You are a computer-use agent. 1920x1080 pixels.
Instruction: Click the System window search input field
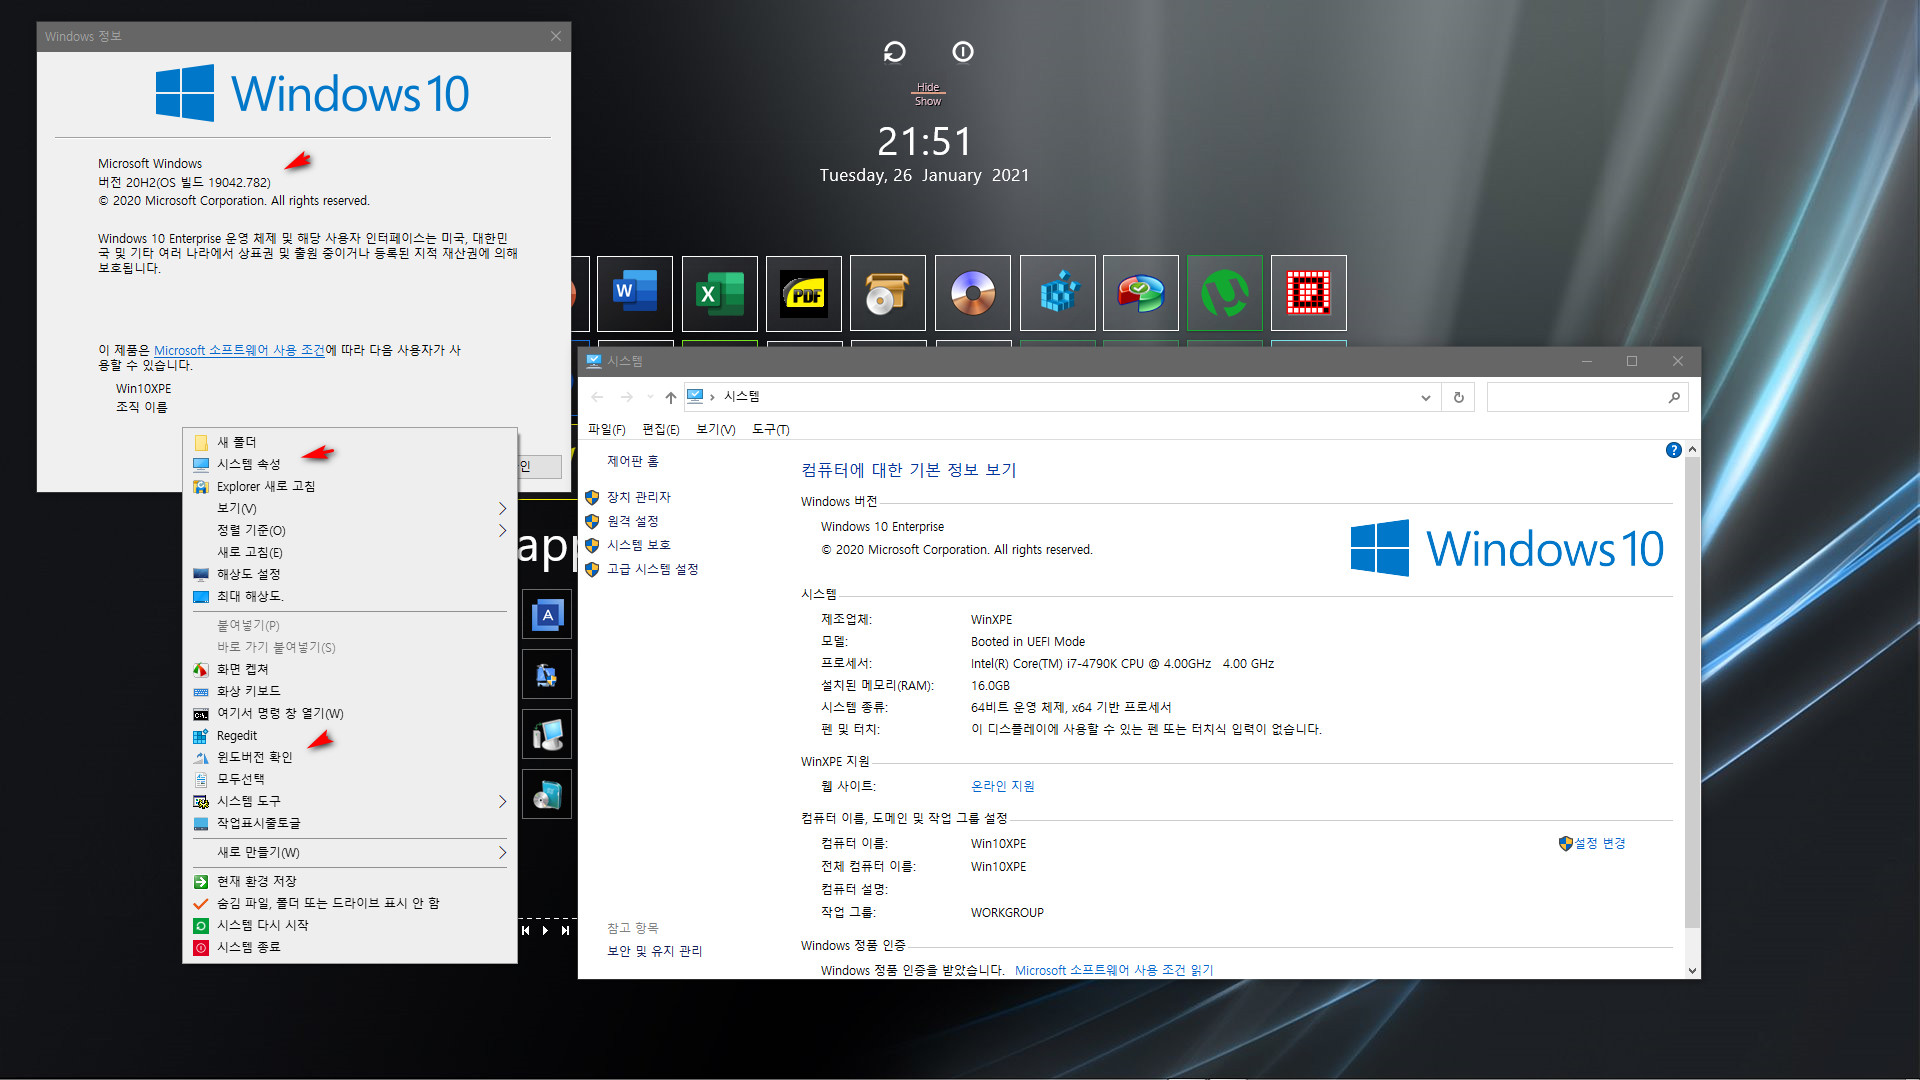(1576, 397)
